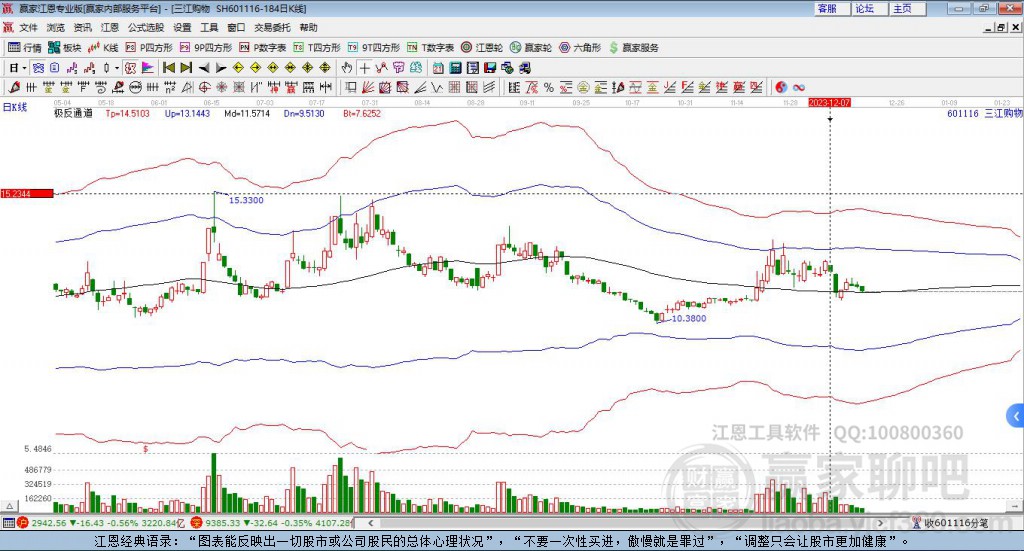Jump to first bar with skip-back icon
Image resolution: width=1024 pixels, height=551 pixels.
click(x=168, y=68)
